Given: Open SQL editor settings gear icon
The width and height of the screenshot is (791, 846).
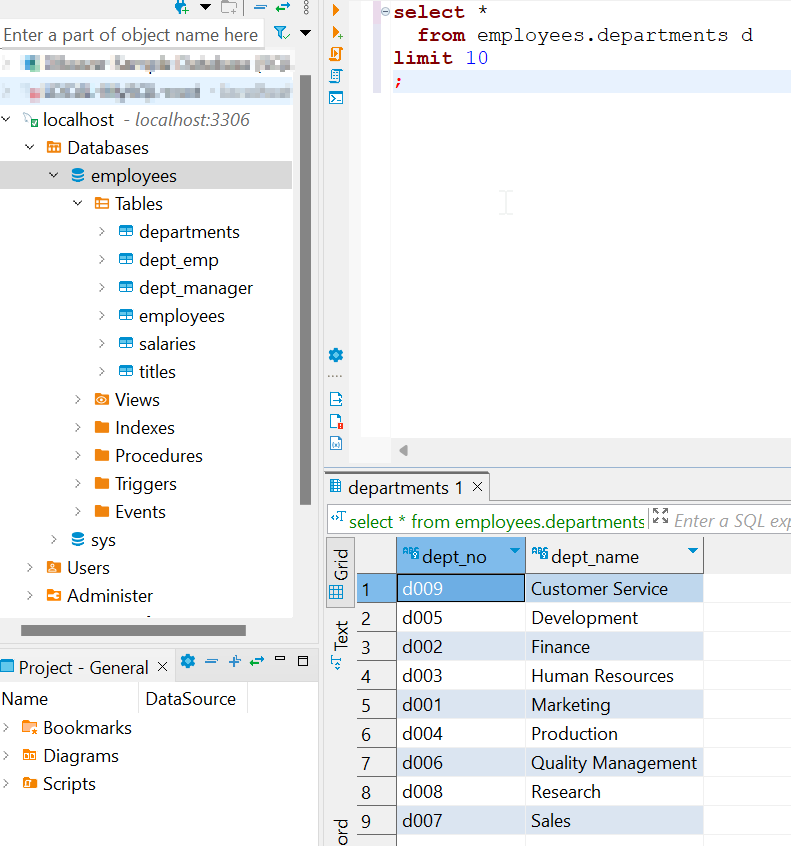Looking at the screenshot, I should pyautogui.click(x=336, y=355).
